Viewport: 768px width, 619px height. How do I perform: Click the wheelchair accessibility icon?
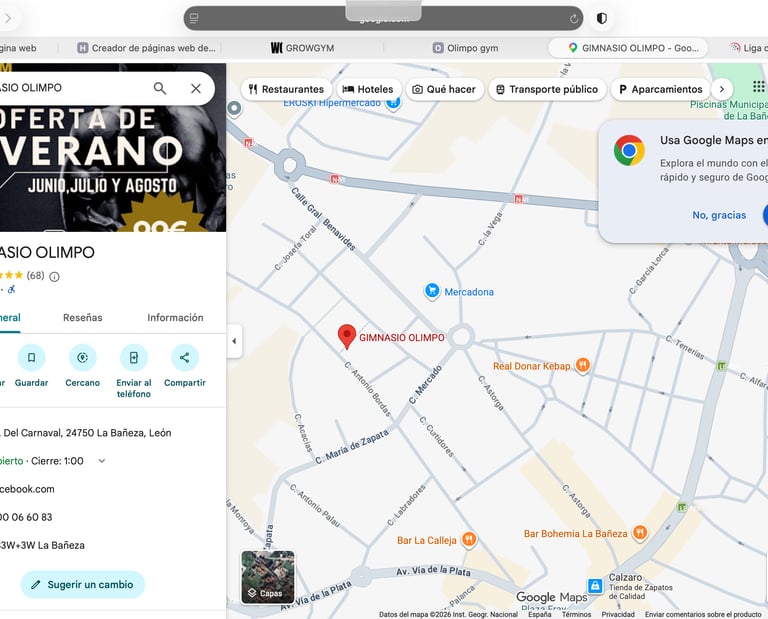(11, 289)
